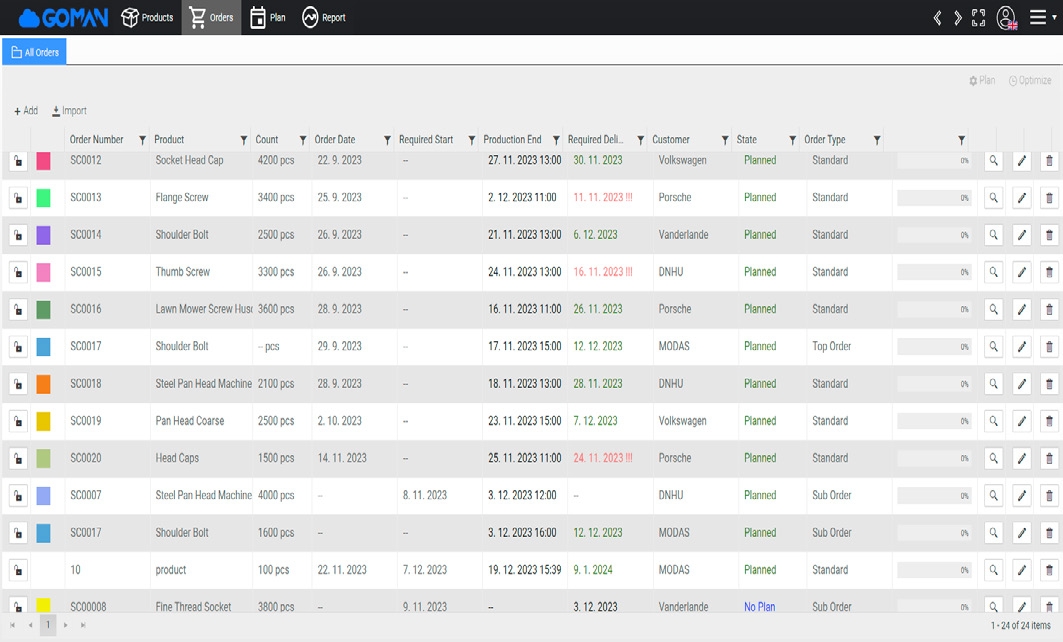Toggle the lock for order SC0018
This screenshot has height=642, width=1063.
(x=18, y=384)
